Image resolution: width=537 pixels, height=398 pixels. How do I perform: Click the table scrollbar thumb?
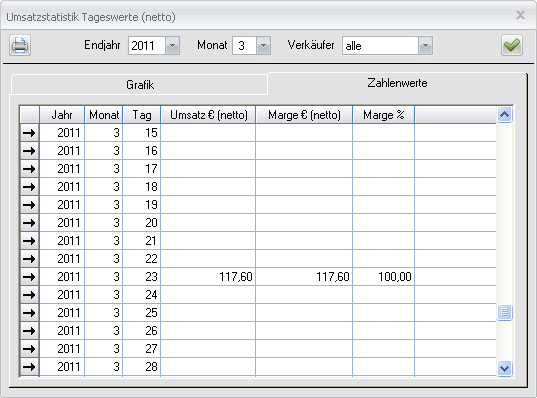click(504, 312)
